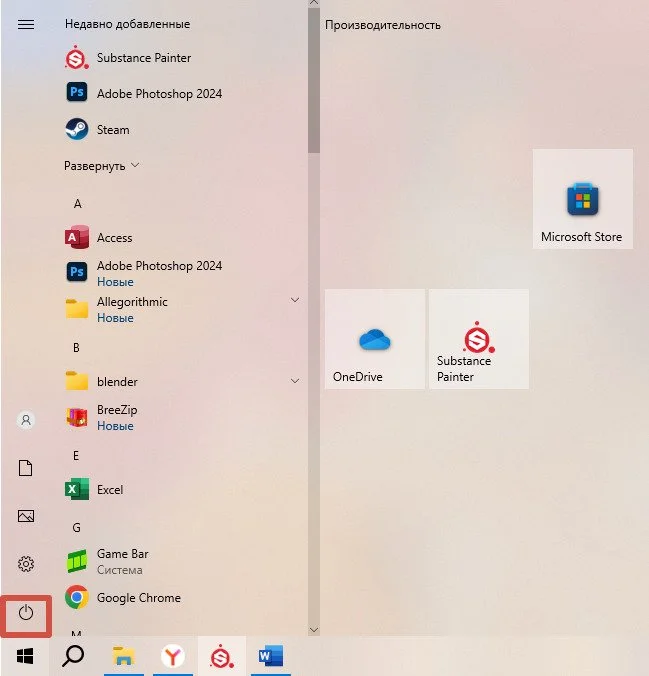Open the Documents icon in the sidebar
This screenshot has height=676, width=649.
pyautogui.click(x=26, y=468)
